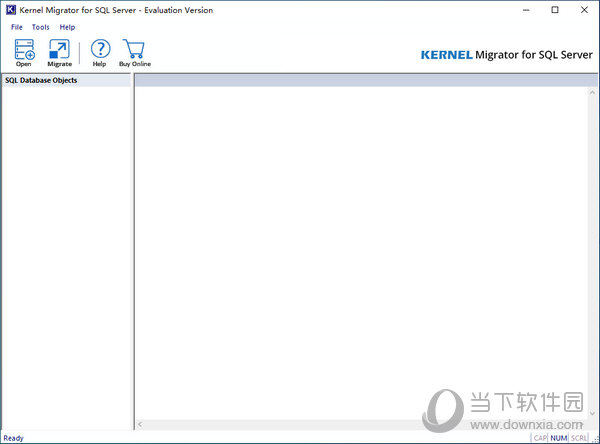
Task: Click the Ready status bar text
Action: (x=13, y=438)
